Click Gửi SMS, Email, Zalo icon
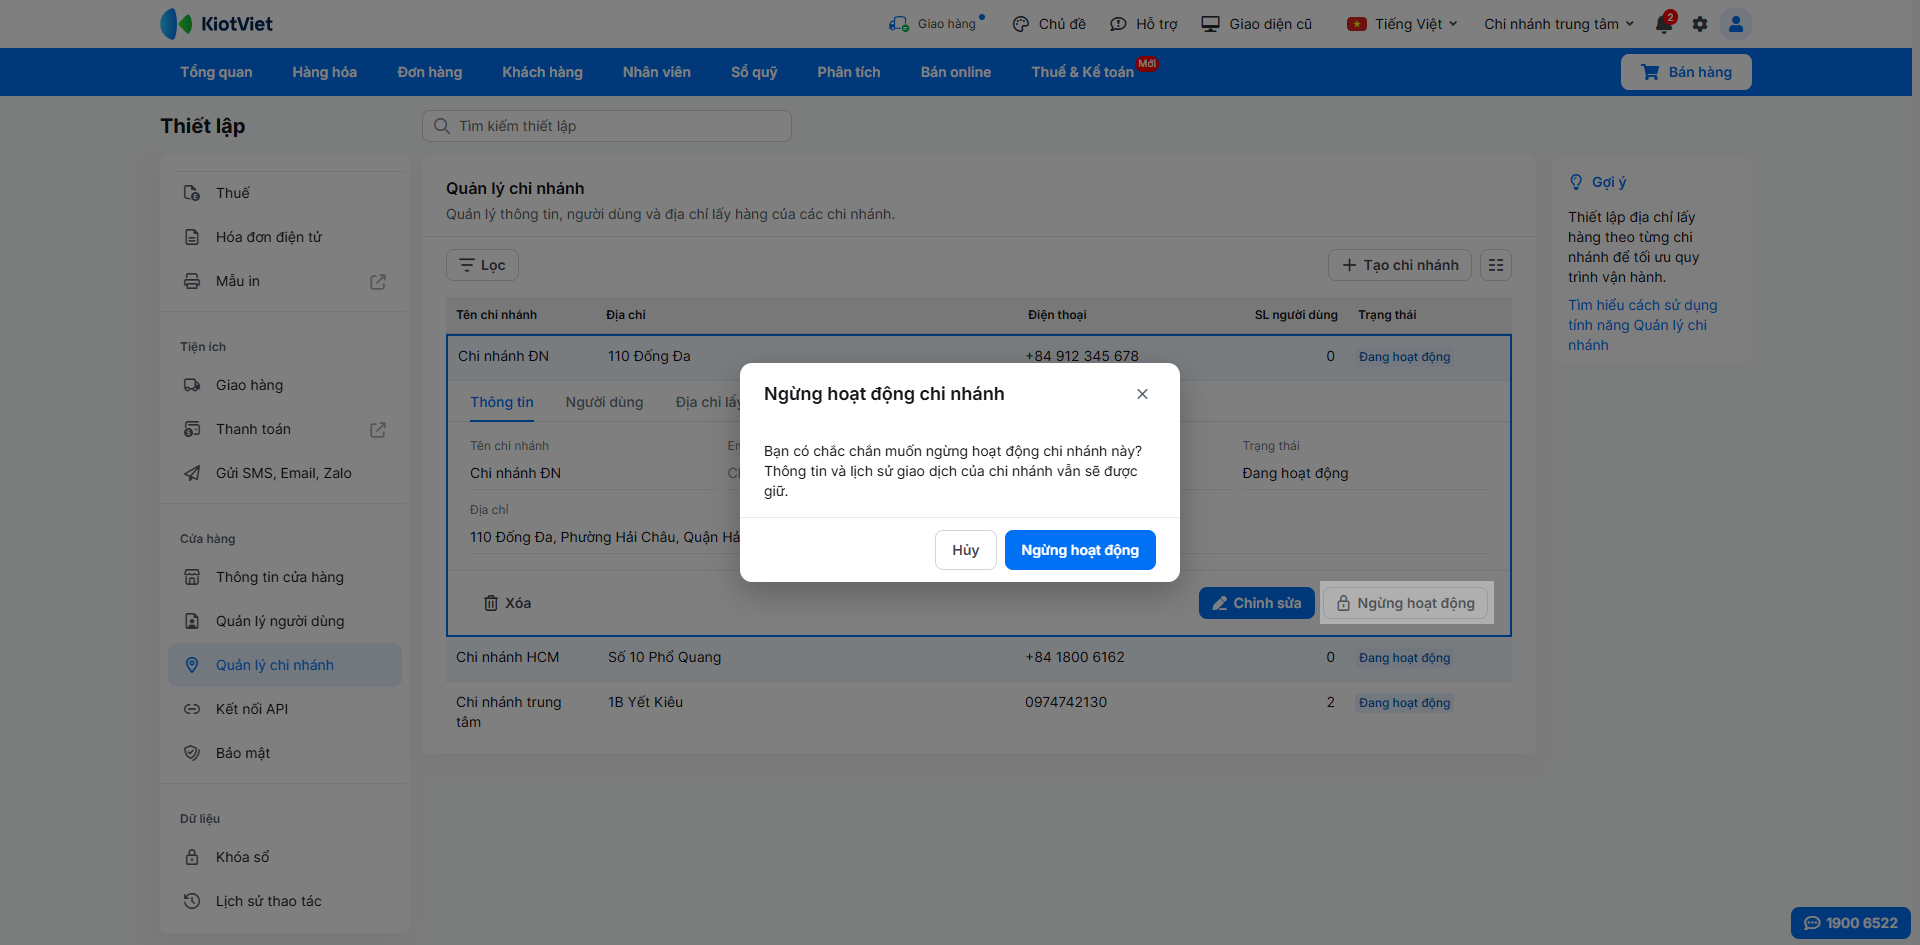The image size is (1920, 945). point(192,473)
